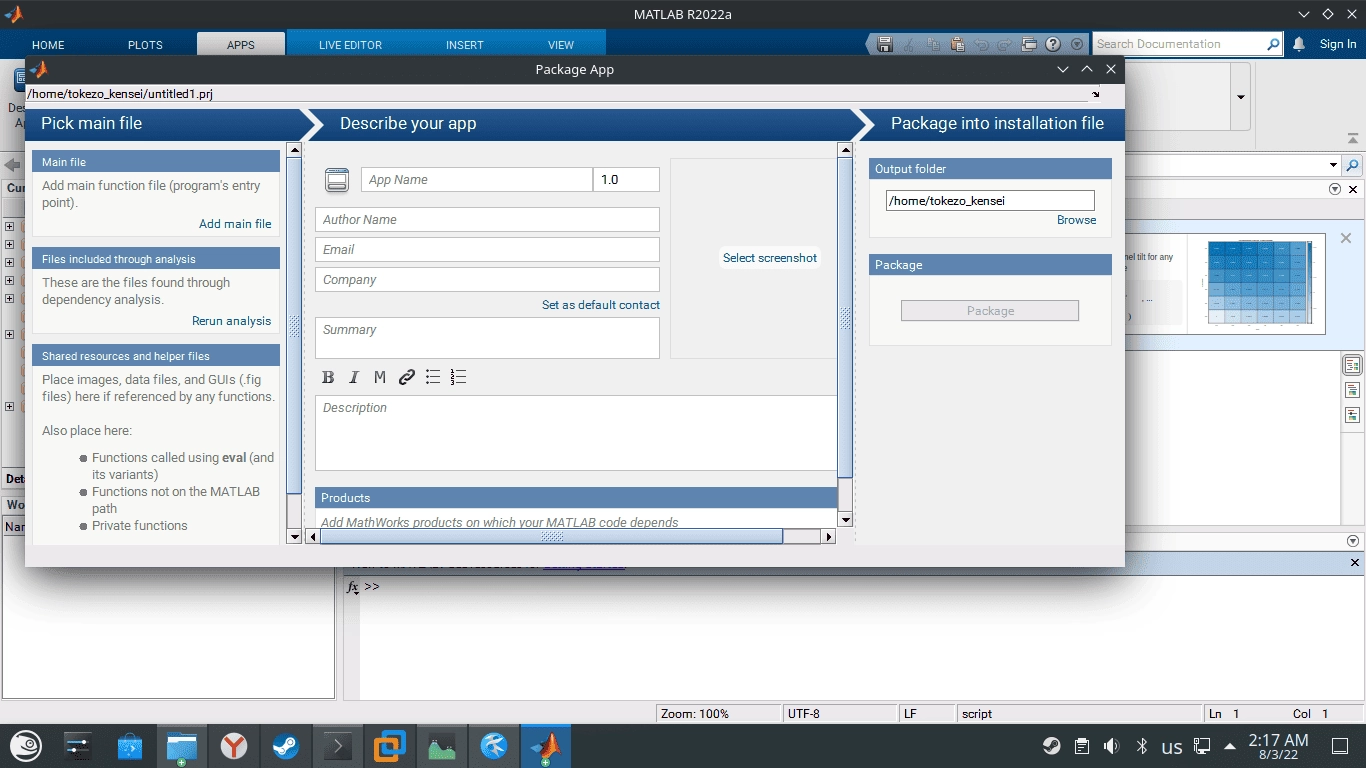Screen dimensions: 1366x768
Task: Click the project path arrow icon
Action: pos(1096,94)
